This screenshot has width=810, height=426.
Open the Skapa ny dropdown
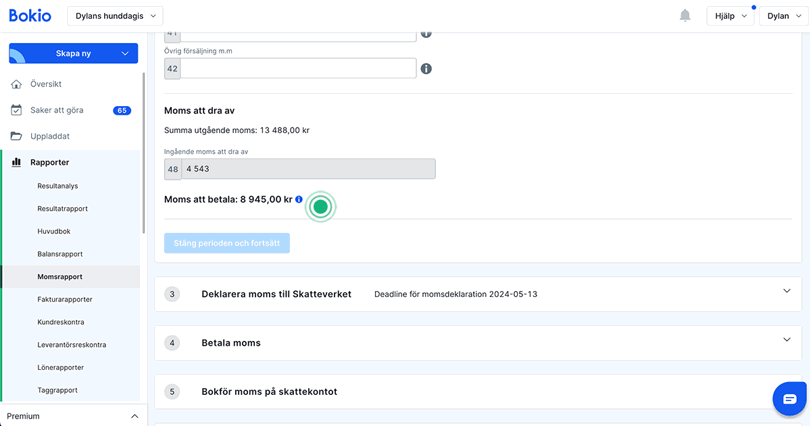pos(73,53)
